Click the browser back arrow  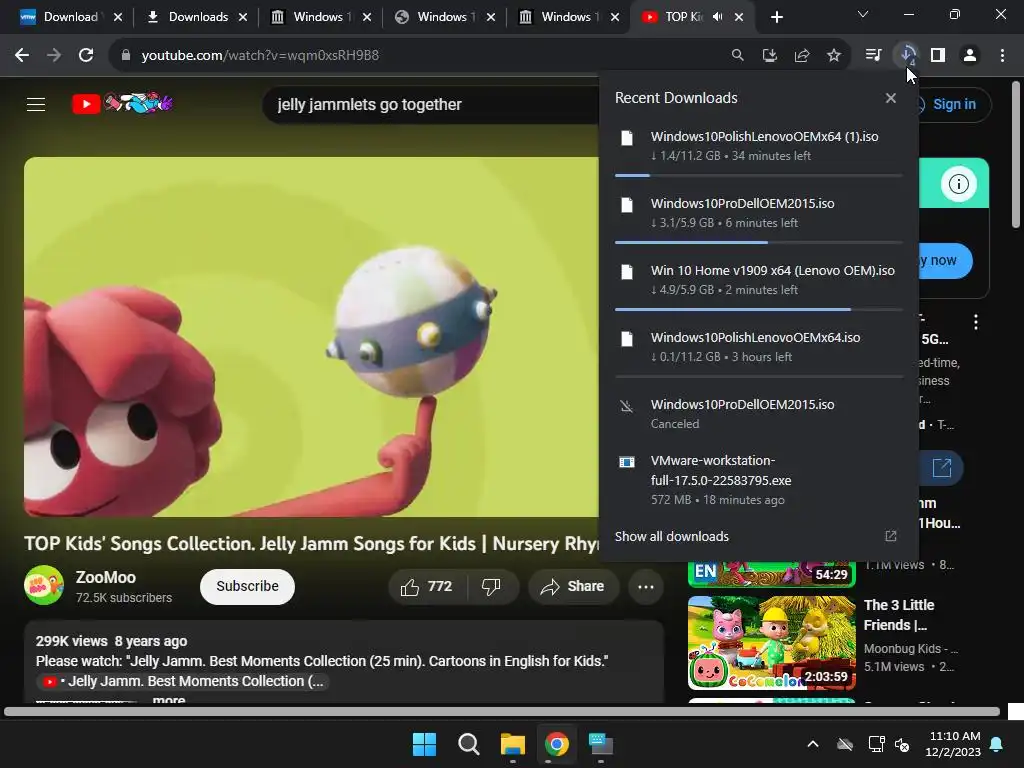coord(22,56)
